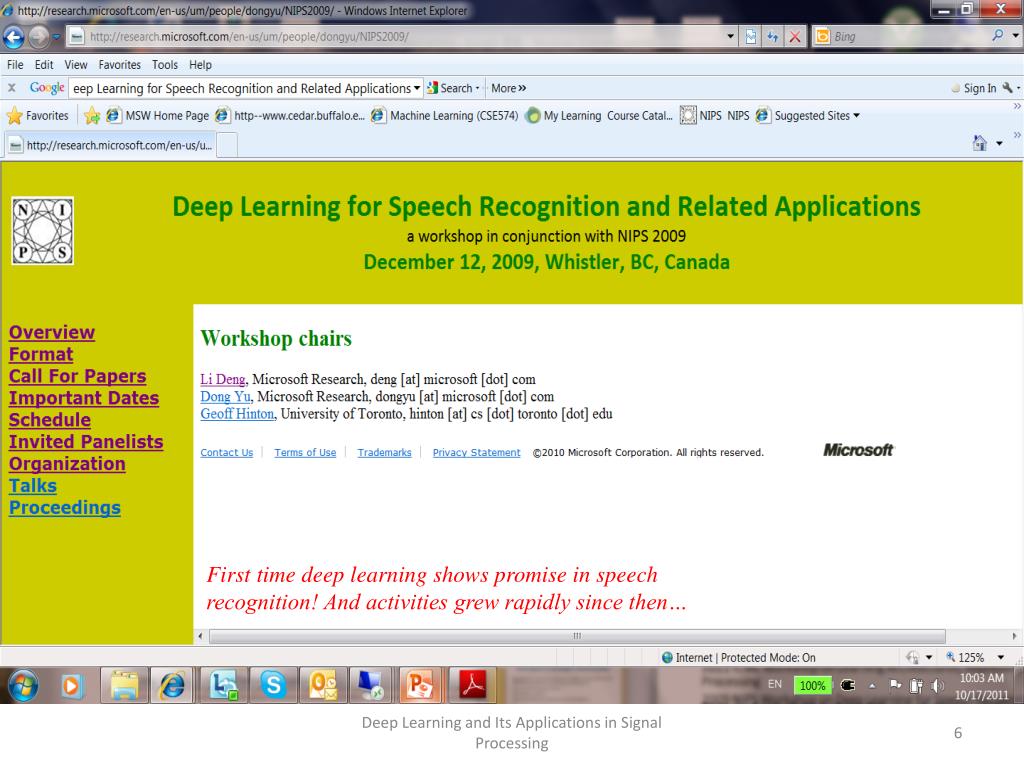This screenshot has height=768, width=1024.
Task: Click the Compatibility View page icon
Action: tap(751, 37)
